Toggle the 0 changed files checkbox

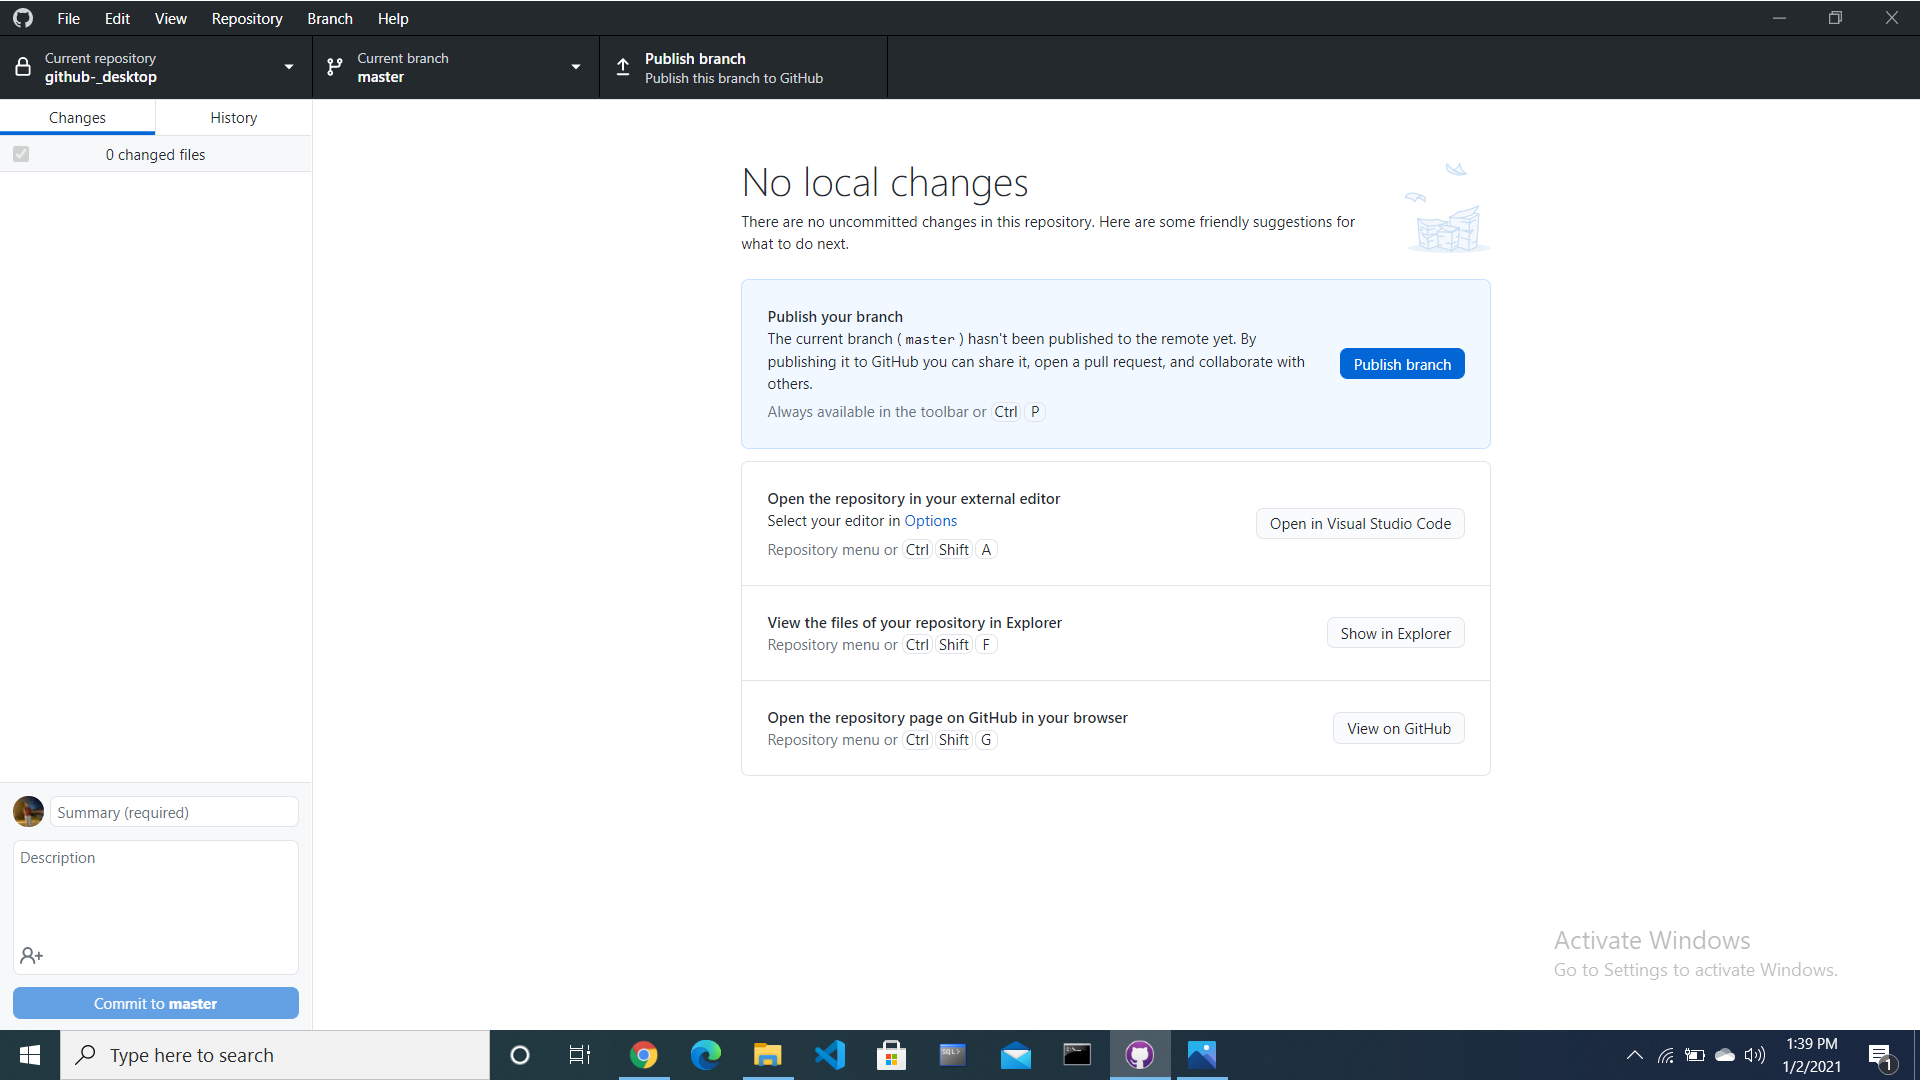coord(21,154)
